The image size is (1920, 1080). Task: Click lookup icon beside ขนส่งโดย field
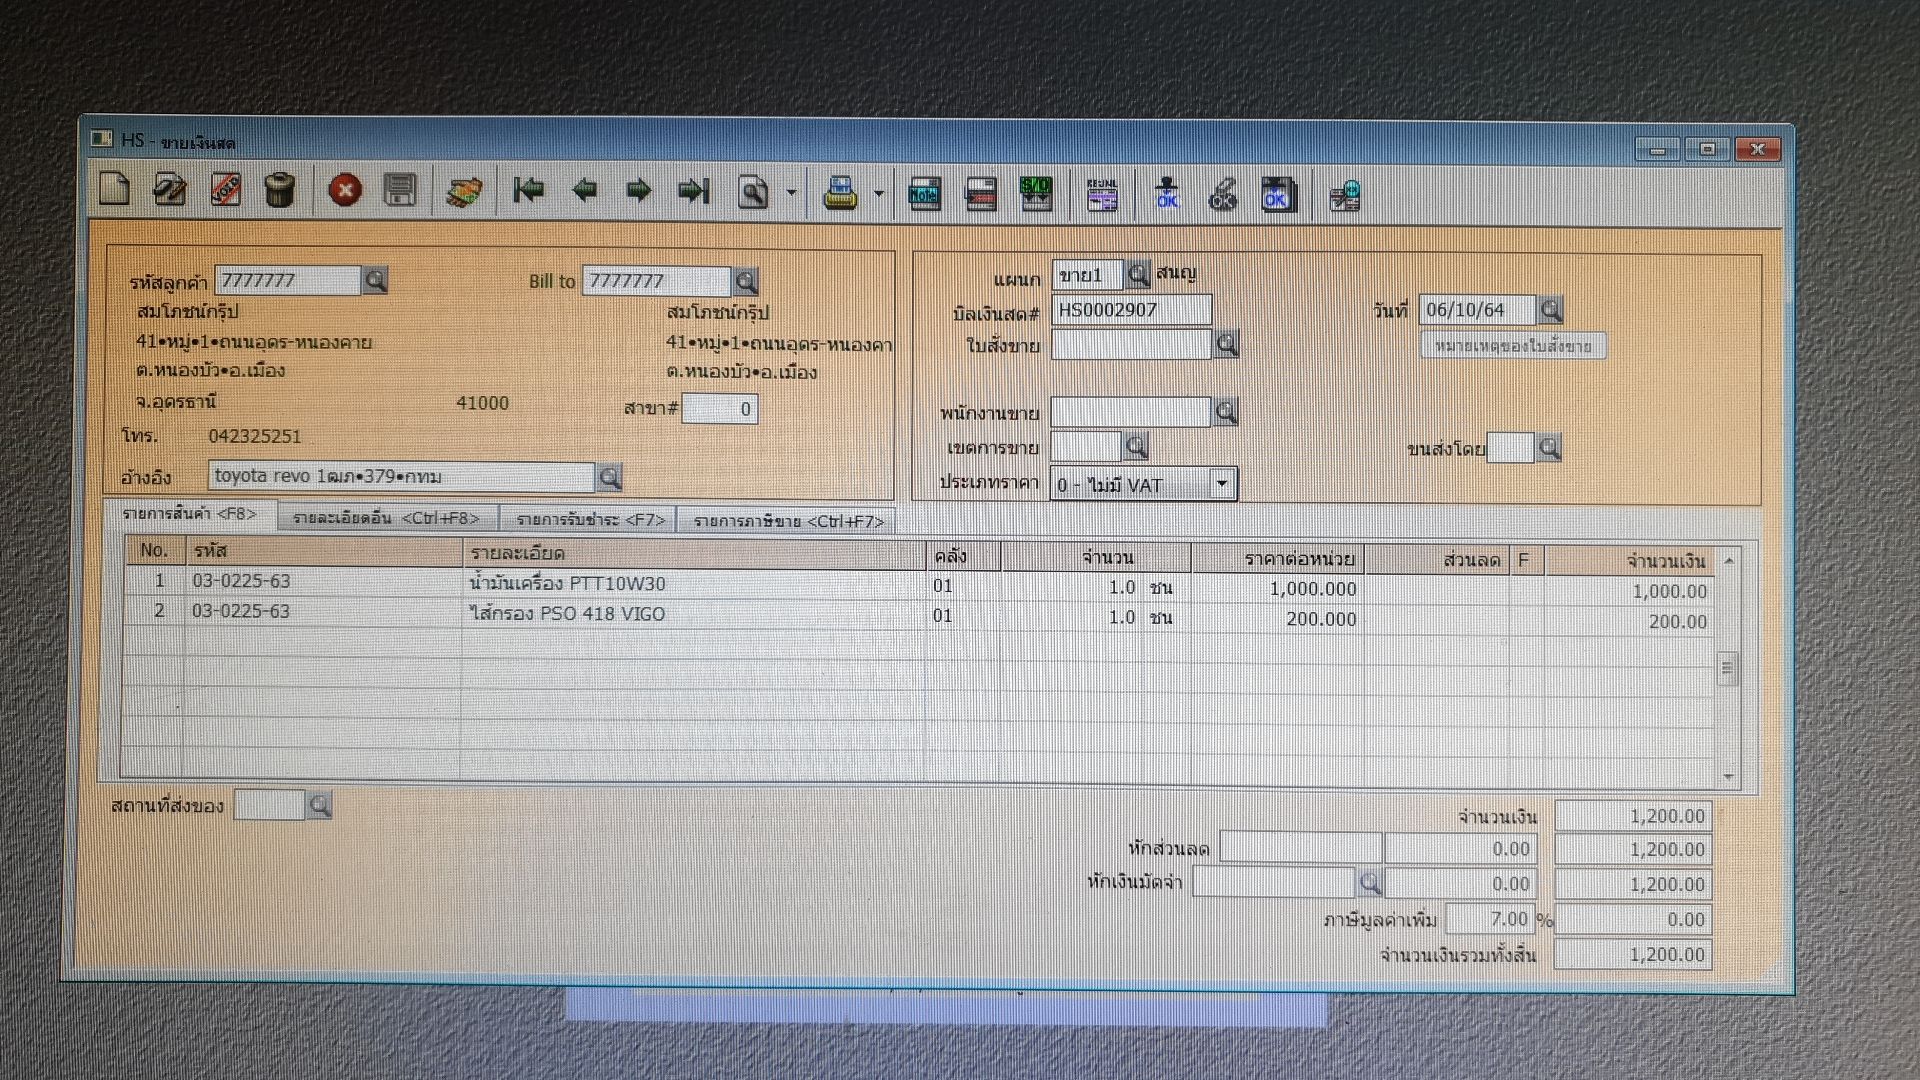click(x=1549, y=447)
